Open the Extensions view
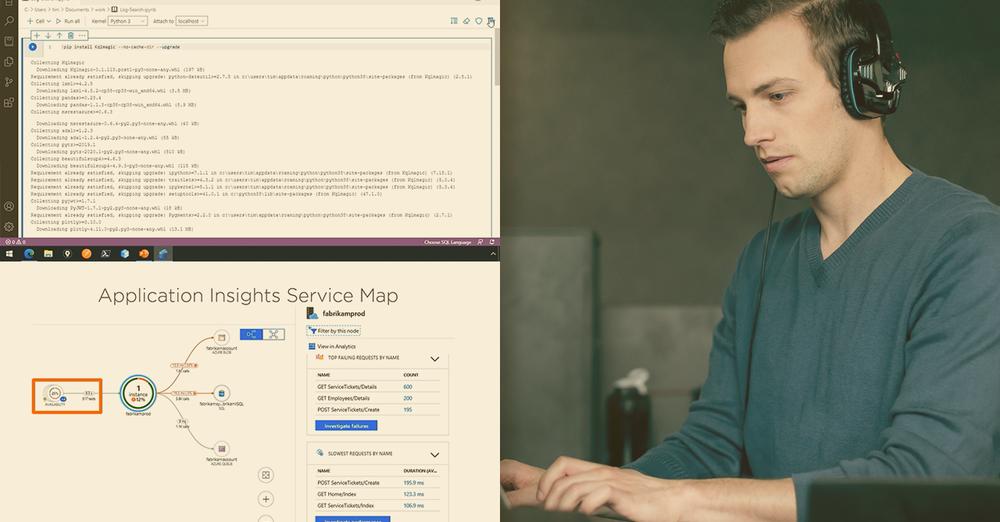Image resolution: width=1000 pixels, height=522 pixels. pyautogui.click(x=9, y=102)
